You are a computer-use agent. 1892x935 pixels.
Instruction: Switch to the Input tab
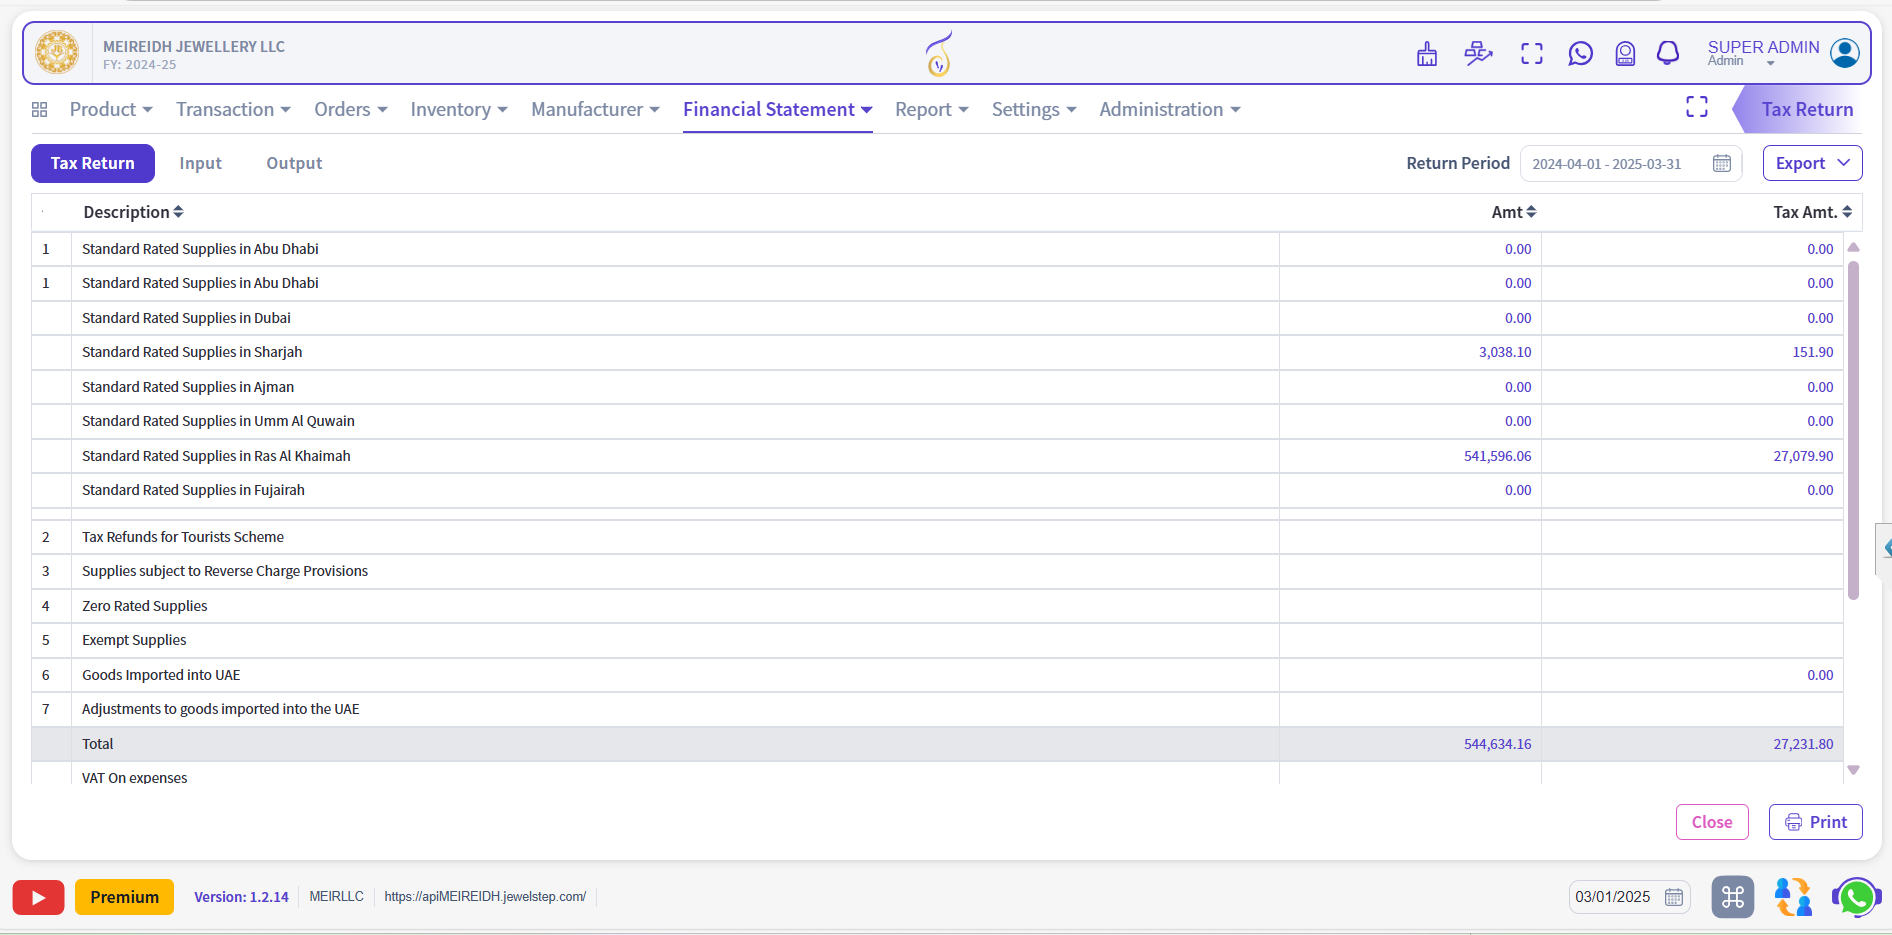[201, 163]
